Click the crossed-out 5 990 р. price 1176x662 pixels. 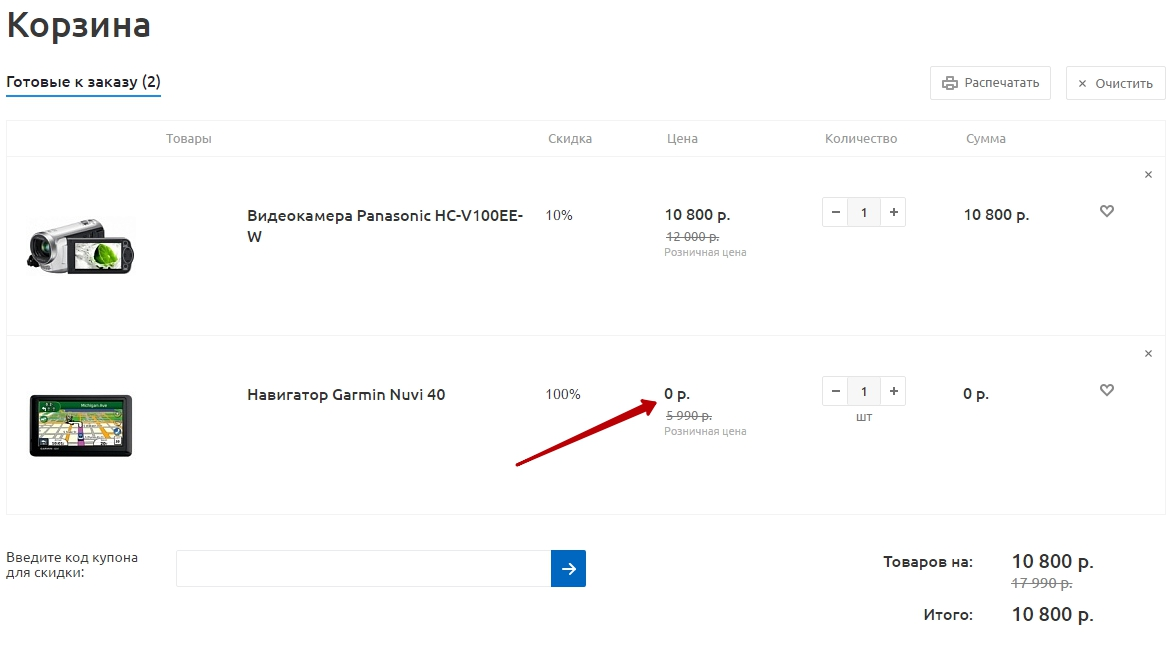tap(688, 415)
